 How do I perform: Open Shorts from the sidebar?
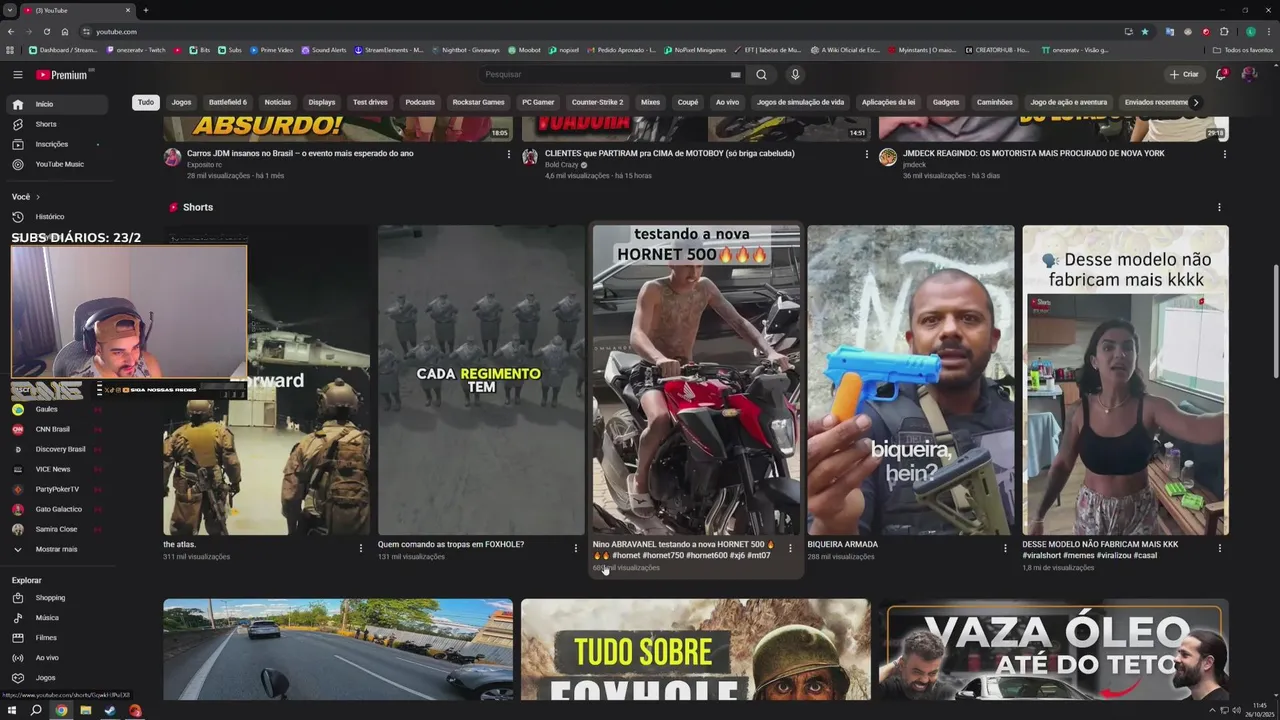pos(55,124)
